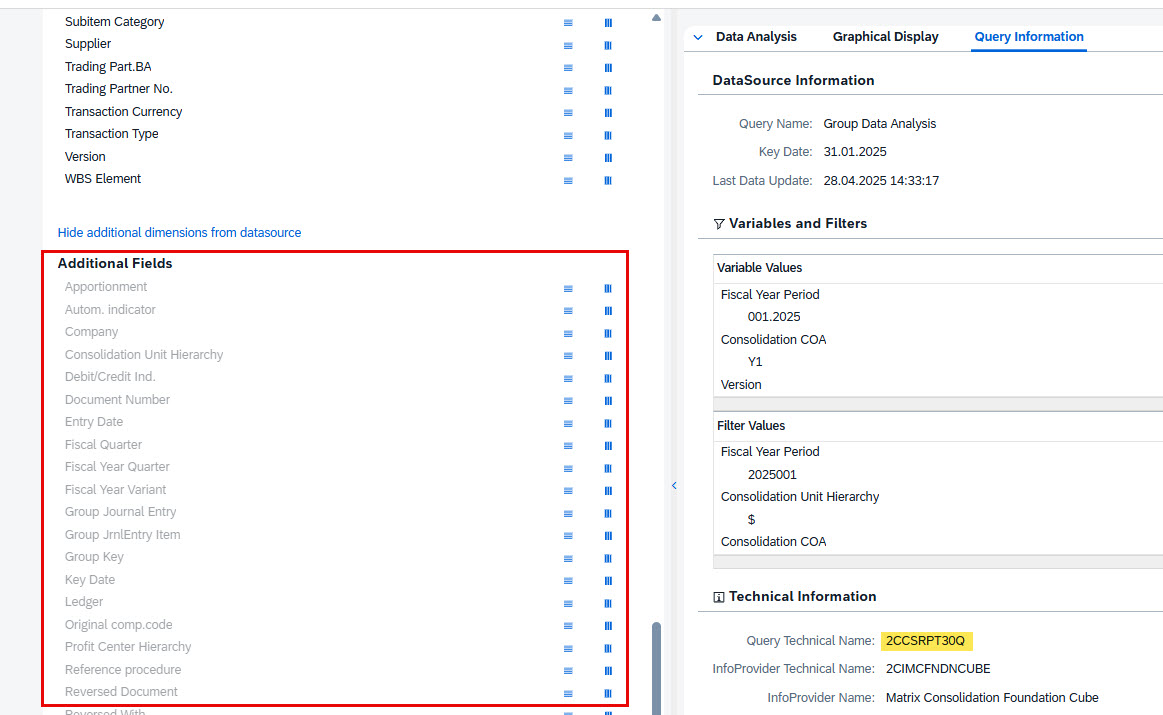Add Transaction Type to columns
Image resolution: width=1163 pixels, height=715 pixels.
[608, 135]
